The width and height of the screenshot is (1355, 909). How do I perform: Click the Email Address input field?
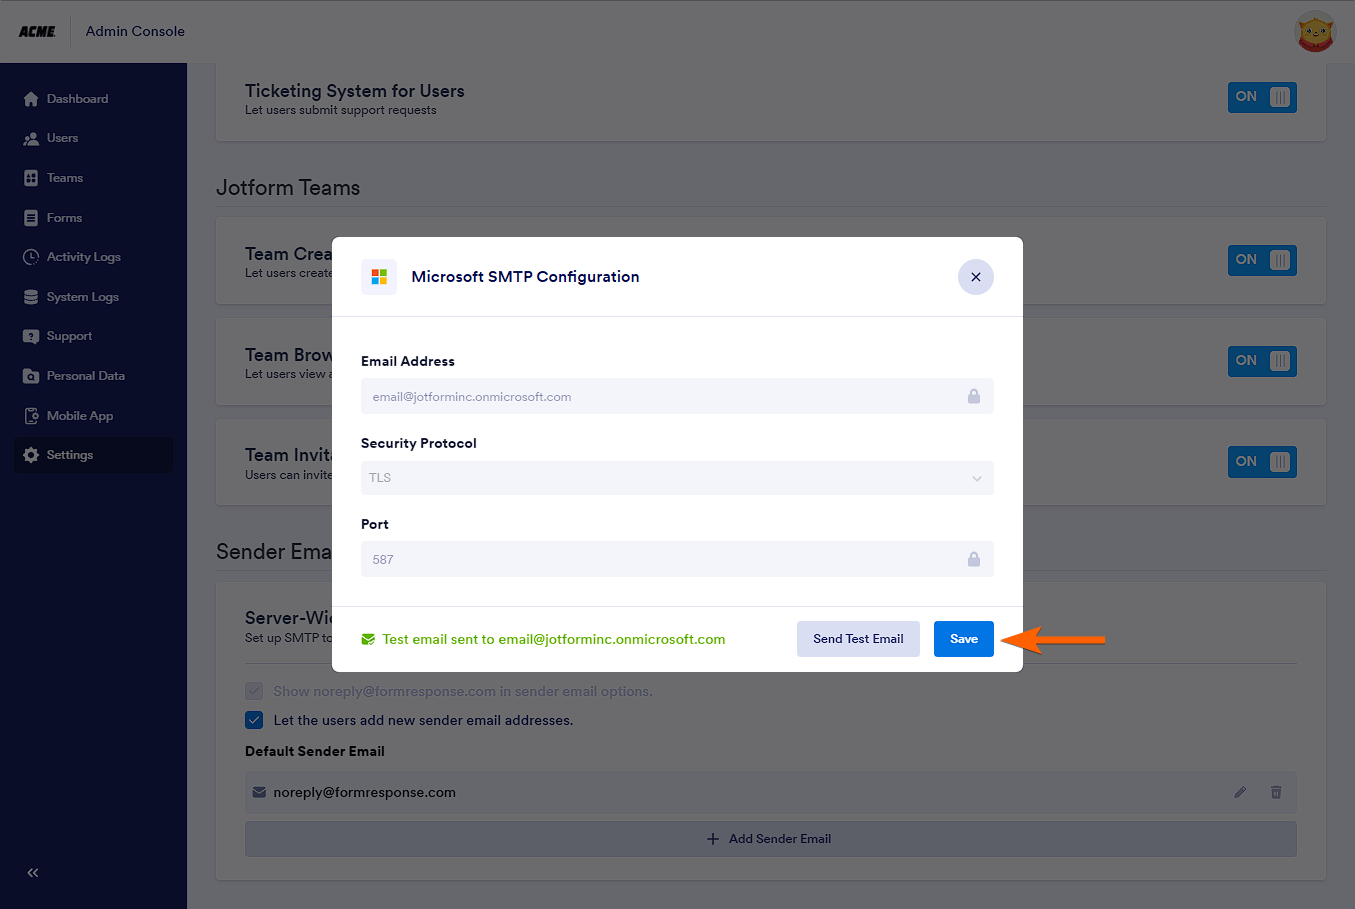pyautogui.click(x=660, y=397)
